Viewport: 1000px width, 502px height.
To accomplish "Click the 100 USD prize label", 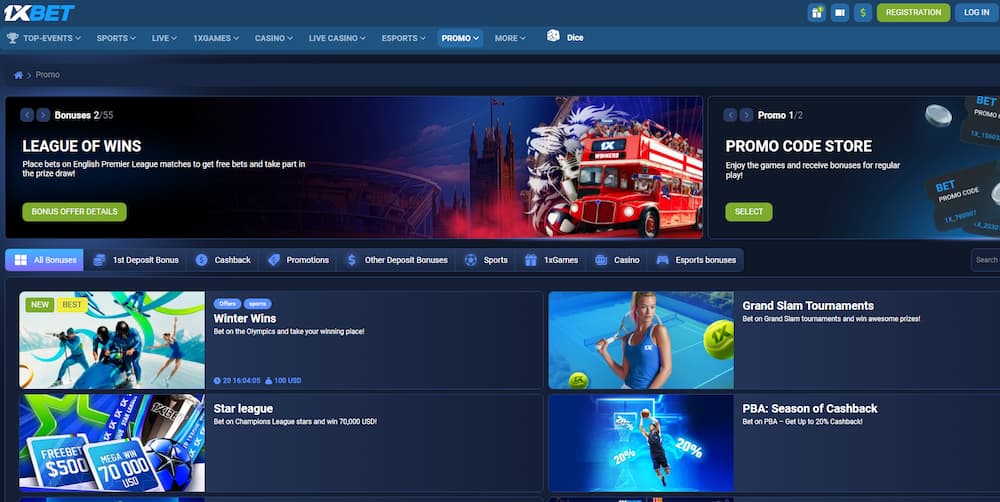I will point(283,381).
